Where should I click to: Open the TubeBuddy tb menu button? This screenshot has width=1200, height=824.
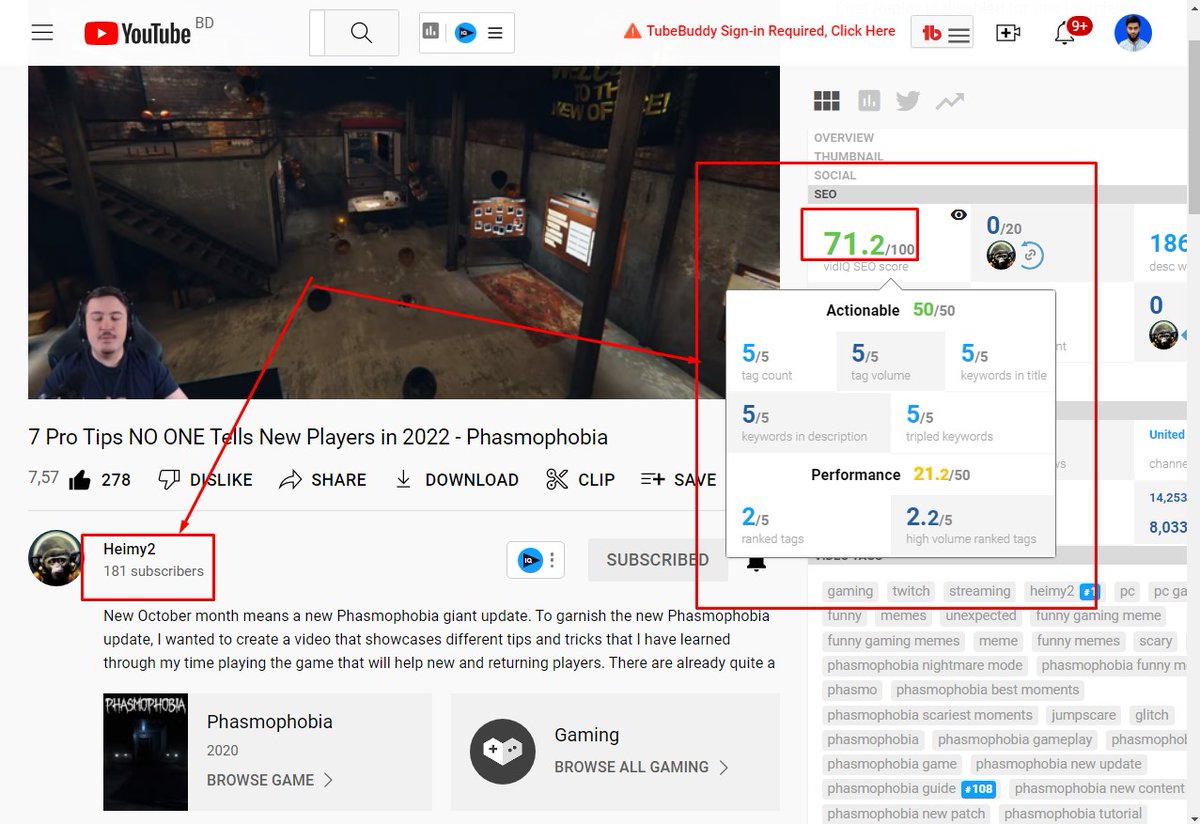[942, 33]
